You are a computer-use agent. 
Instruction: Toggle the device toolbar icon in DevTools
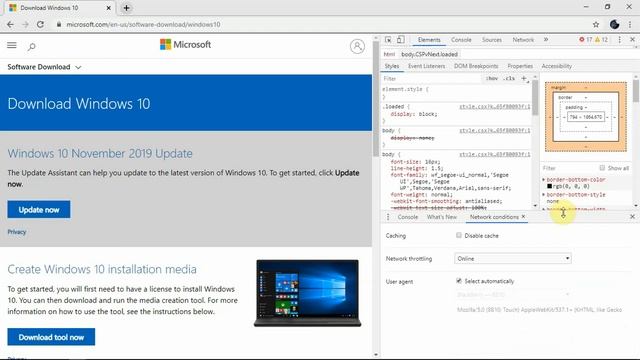(x=400, y=40)
